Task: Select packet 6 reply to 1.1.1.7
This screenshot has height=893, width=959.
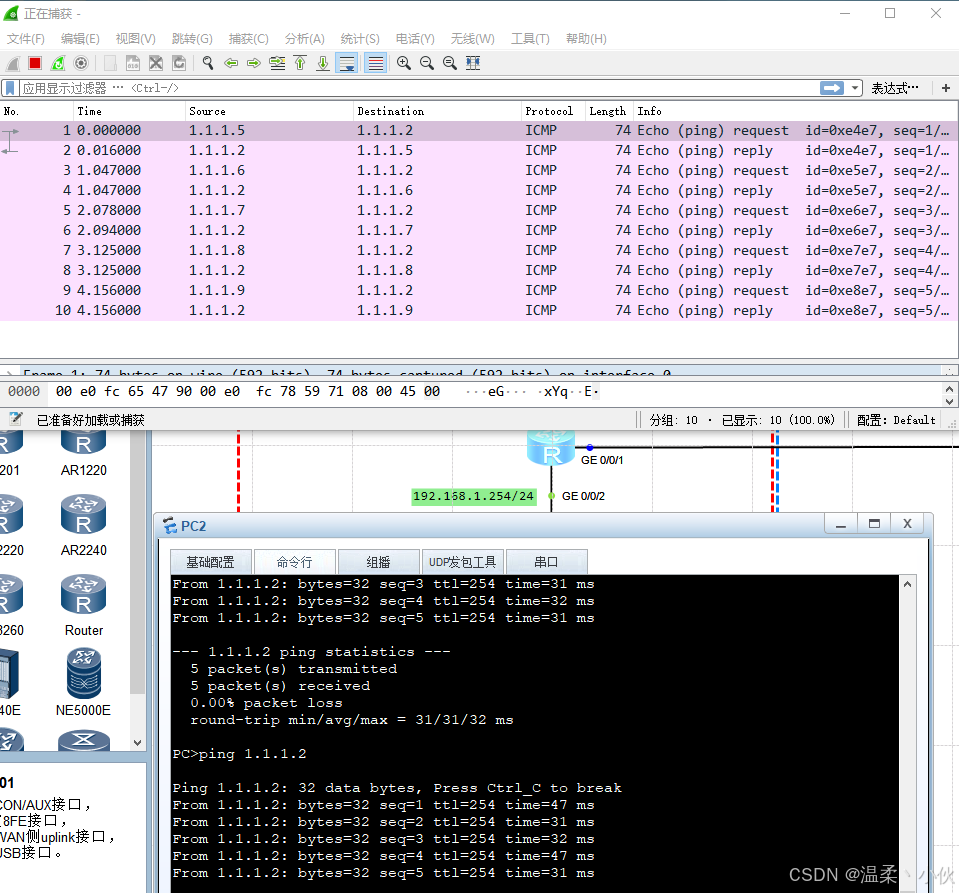Action: (478, 230)
